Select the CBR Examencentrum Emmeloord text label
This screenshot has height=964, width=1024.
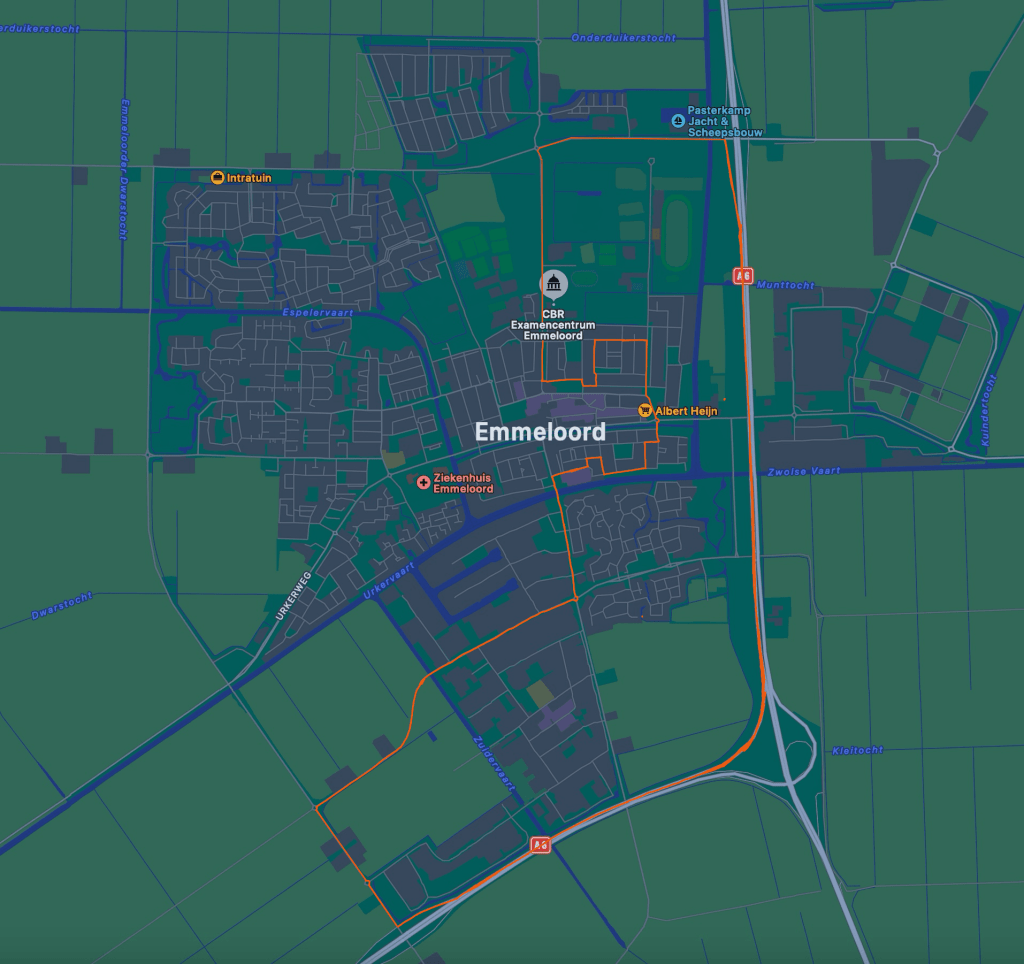553,325
